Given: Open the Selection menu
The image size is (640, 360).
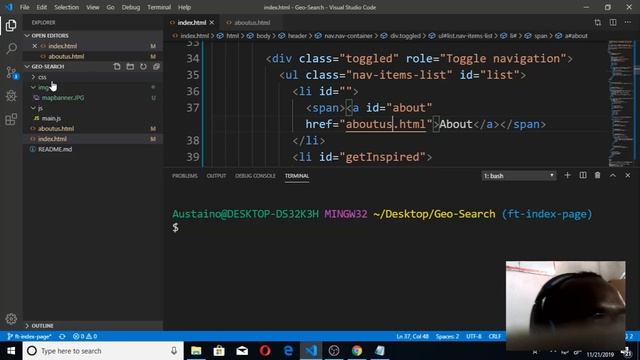Looking at the screenshot, I should 67,7.
